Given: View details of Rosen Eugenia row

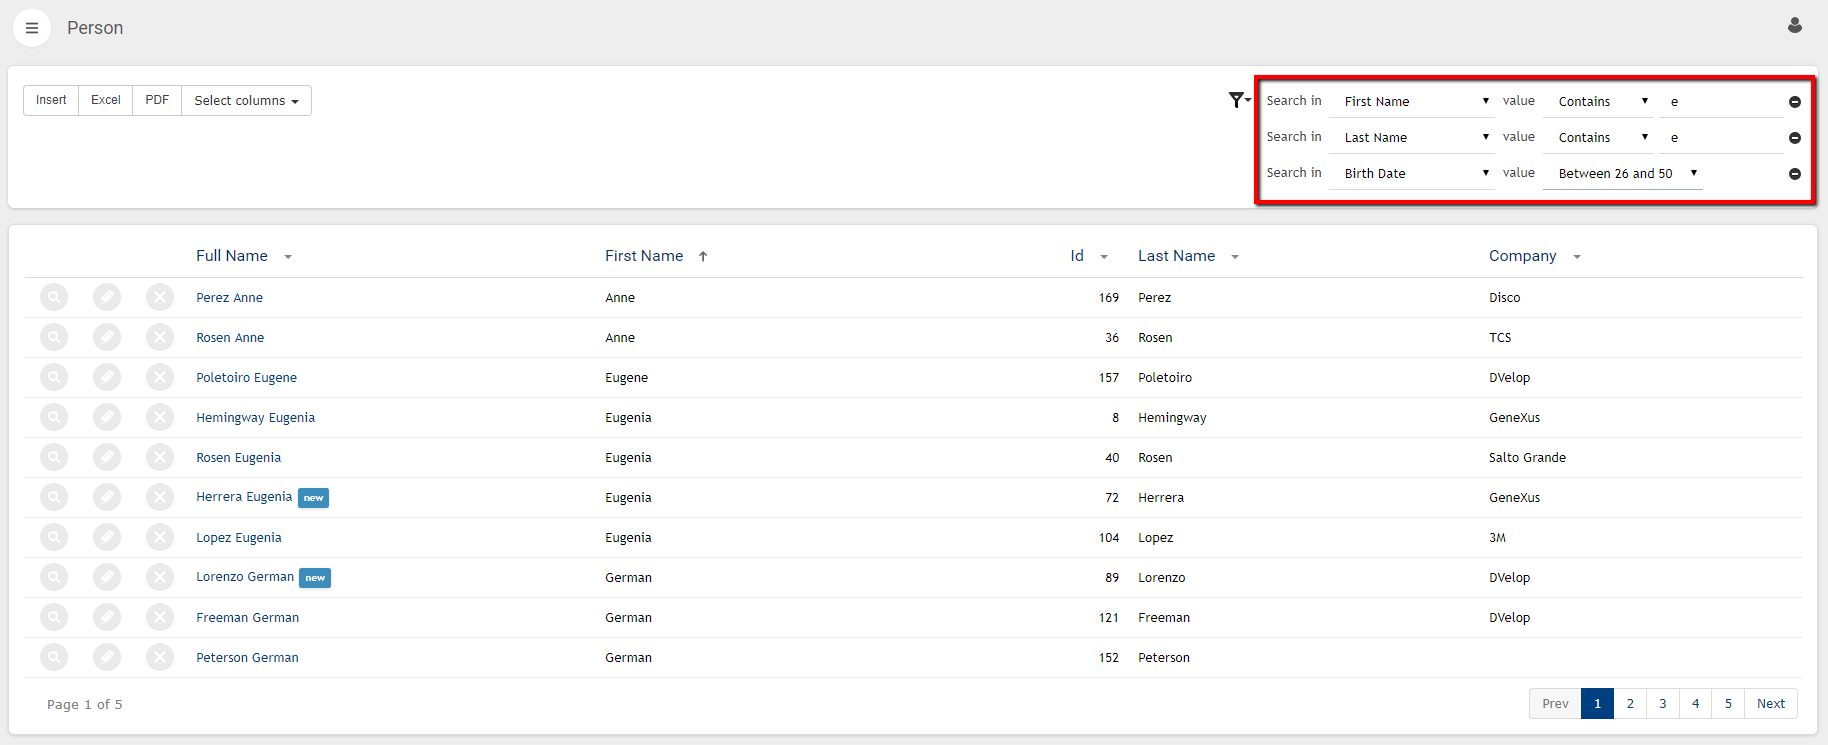Looking at the screenshot, I should click(54, 457).
